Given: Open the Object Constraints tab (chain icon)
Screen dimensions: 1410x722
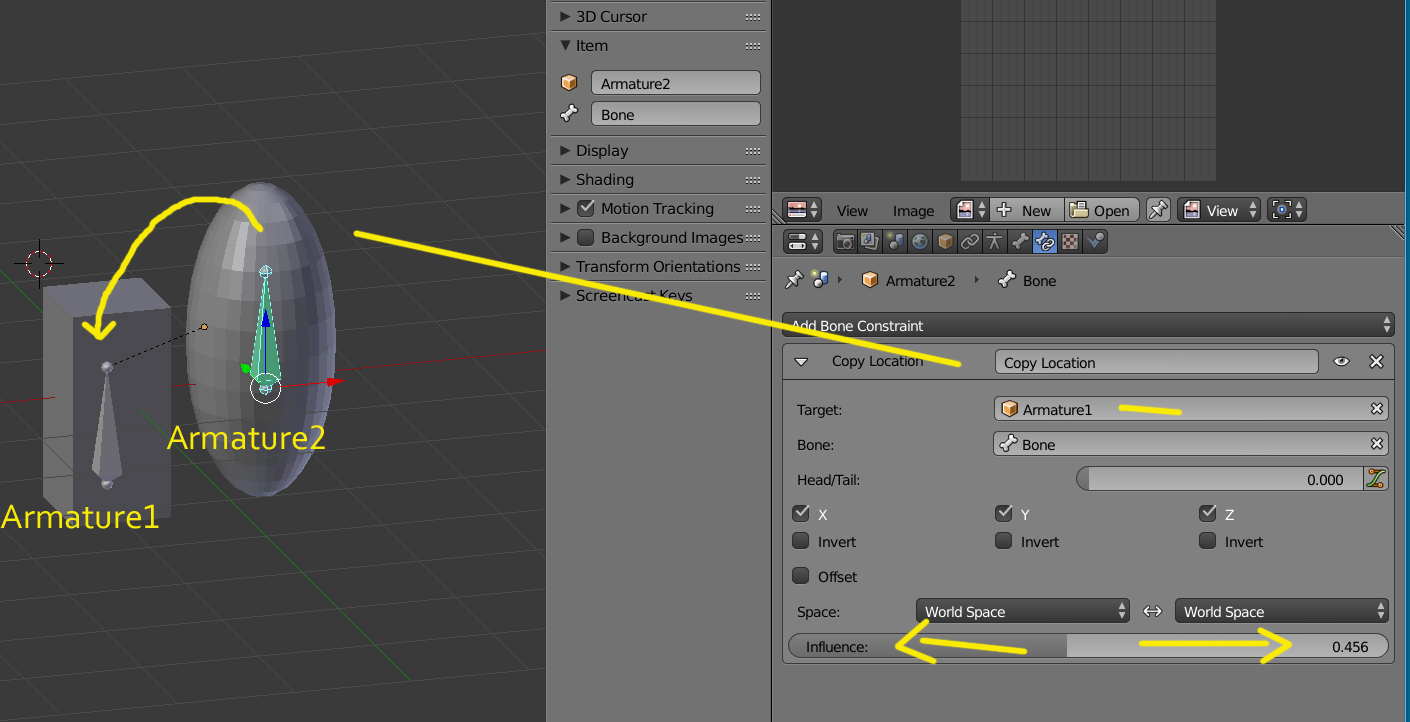Looking at the screenshot, I should point(970,241).
